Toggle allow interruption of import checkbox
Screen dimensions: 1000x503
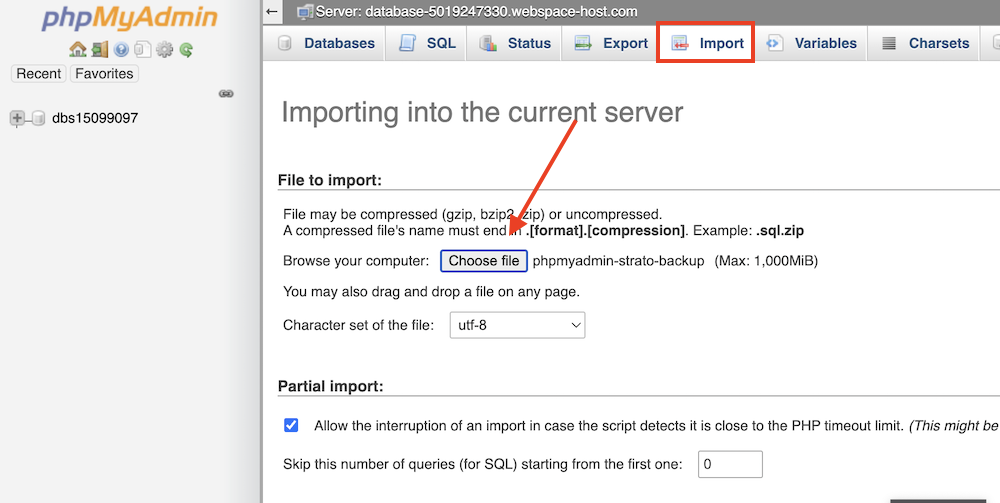pos(291,425)
